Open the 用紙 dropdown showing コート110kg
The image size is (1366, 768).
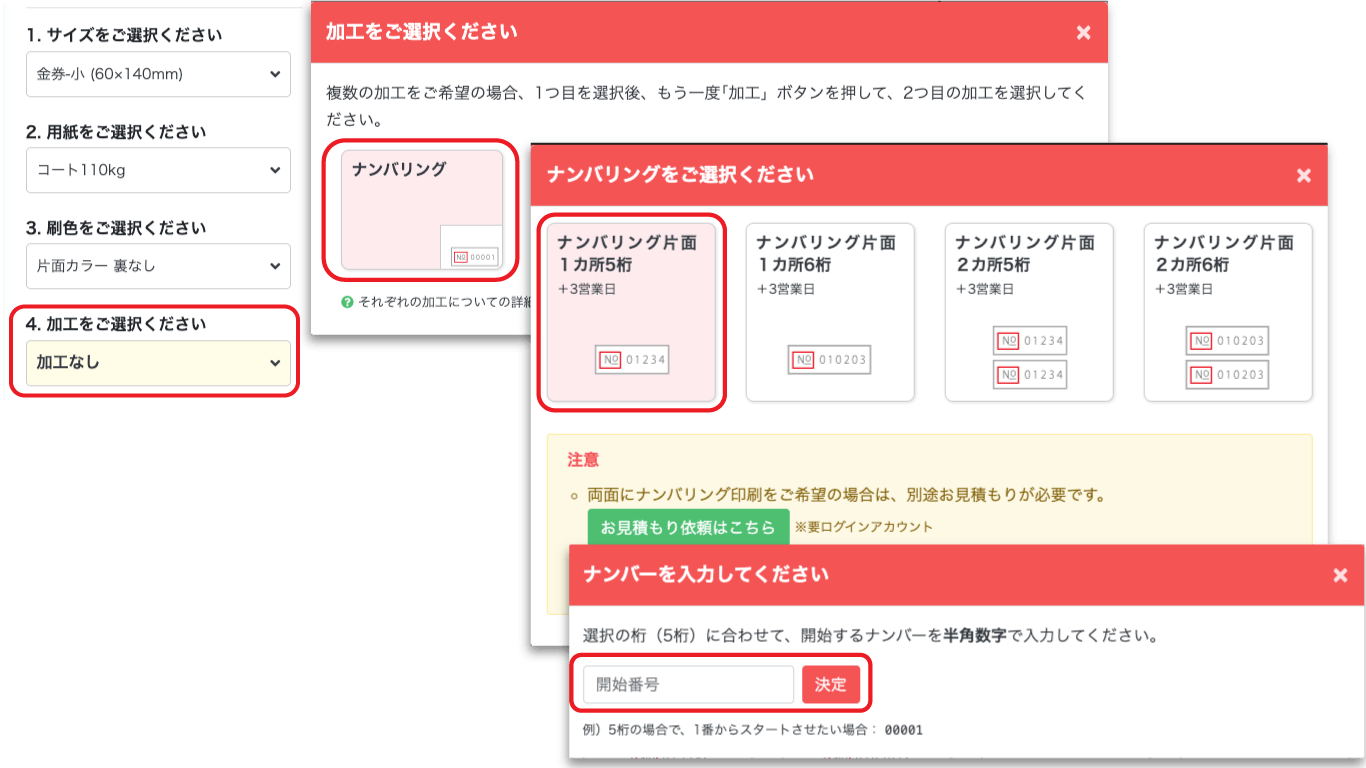[157, 170]
